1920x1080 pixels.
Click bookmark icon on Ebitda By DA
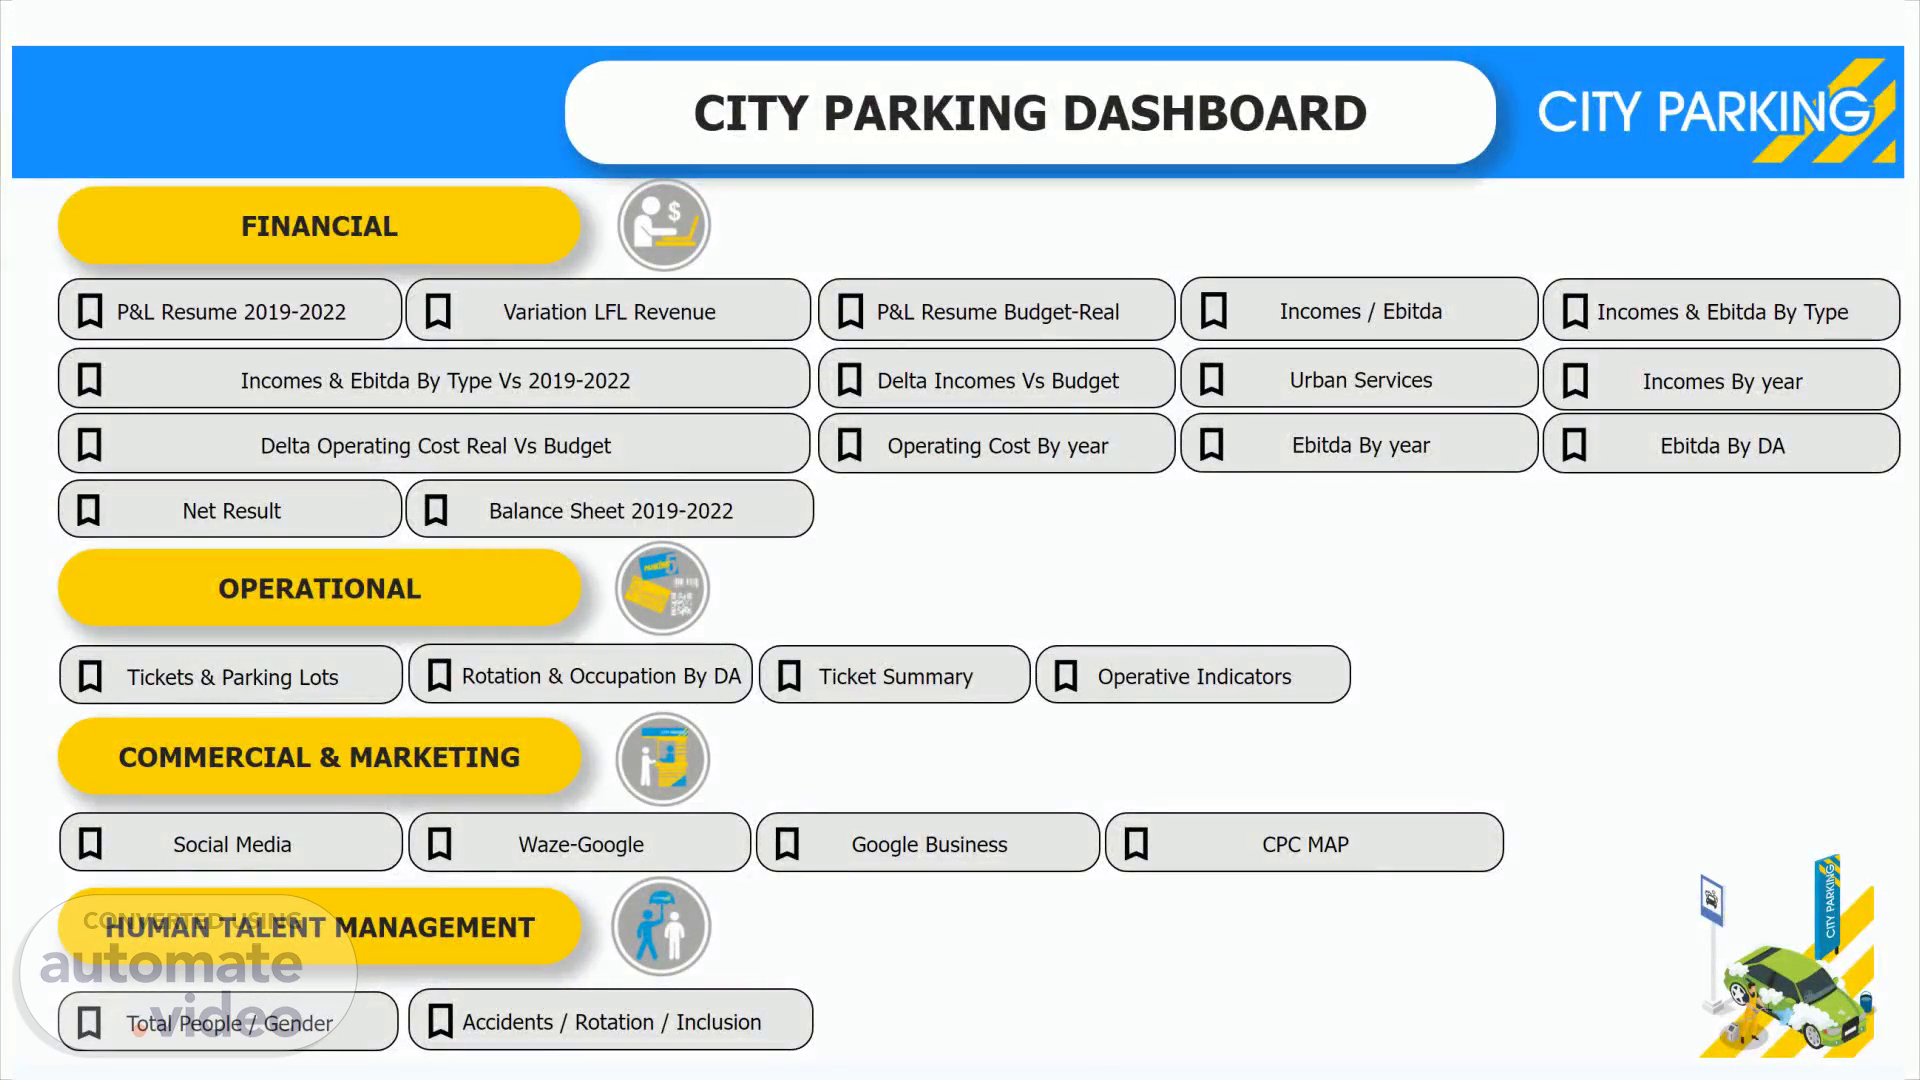point(1574,445)
